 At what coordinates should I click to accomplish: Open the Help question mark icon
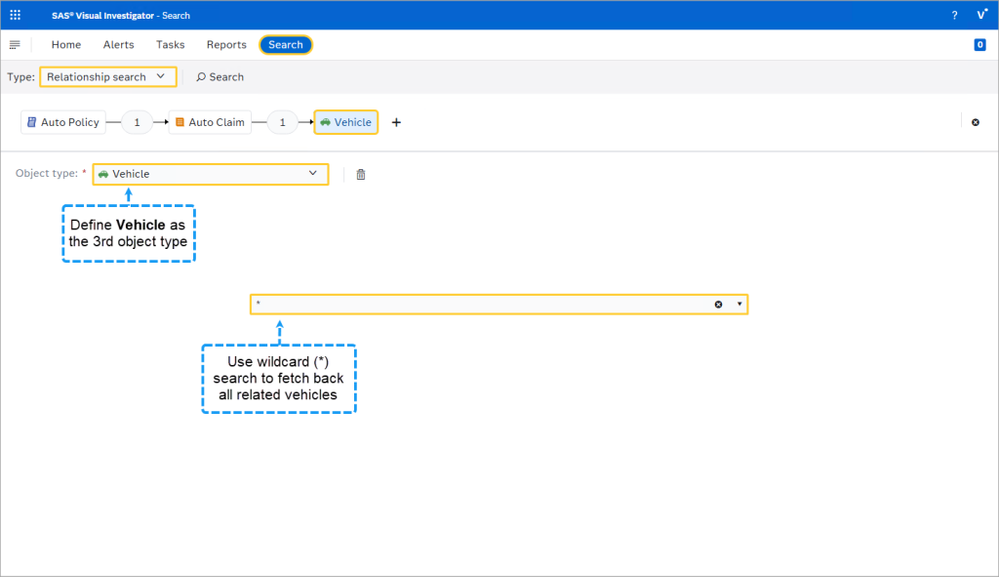click(x=954, y=15)
